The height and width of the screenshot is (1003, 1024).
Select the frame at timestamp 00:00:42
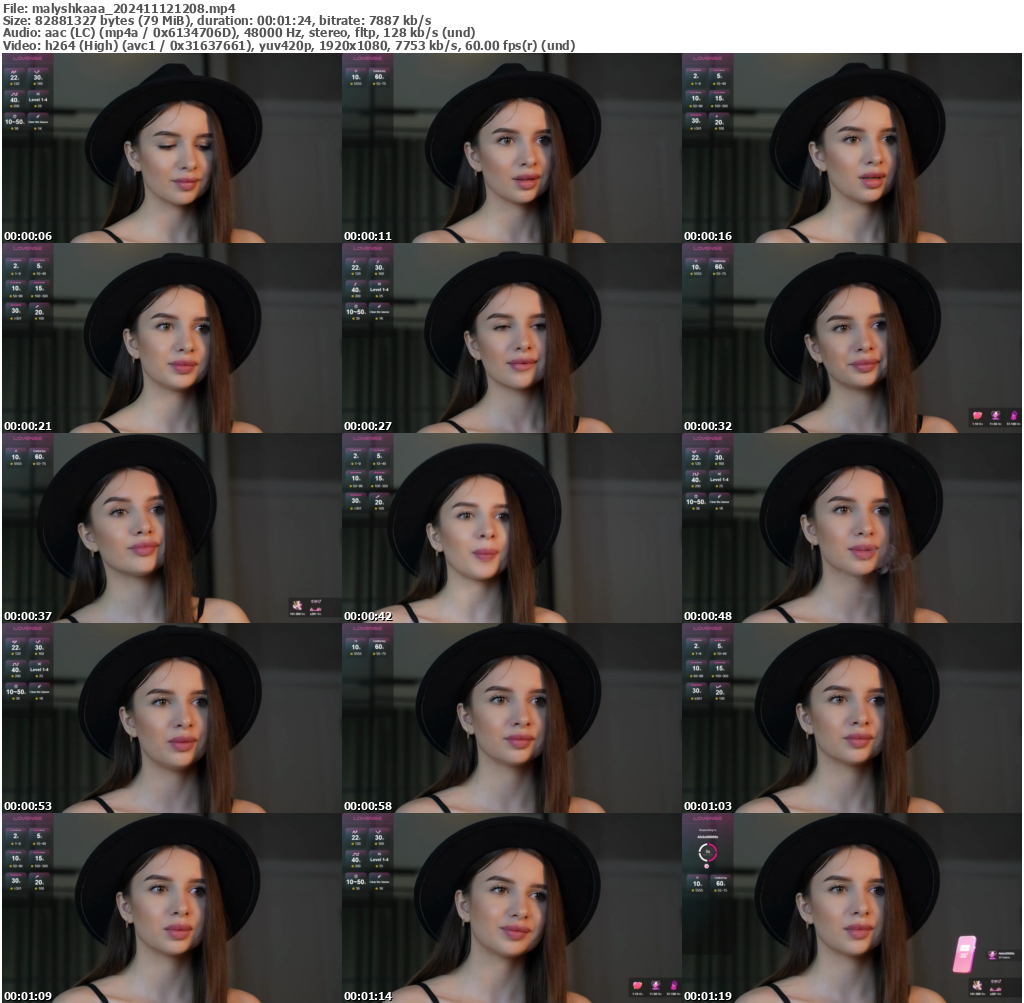[512, 528]
